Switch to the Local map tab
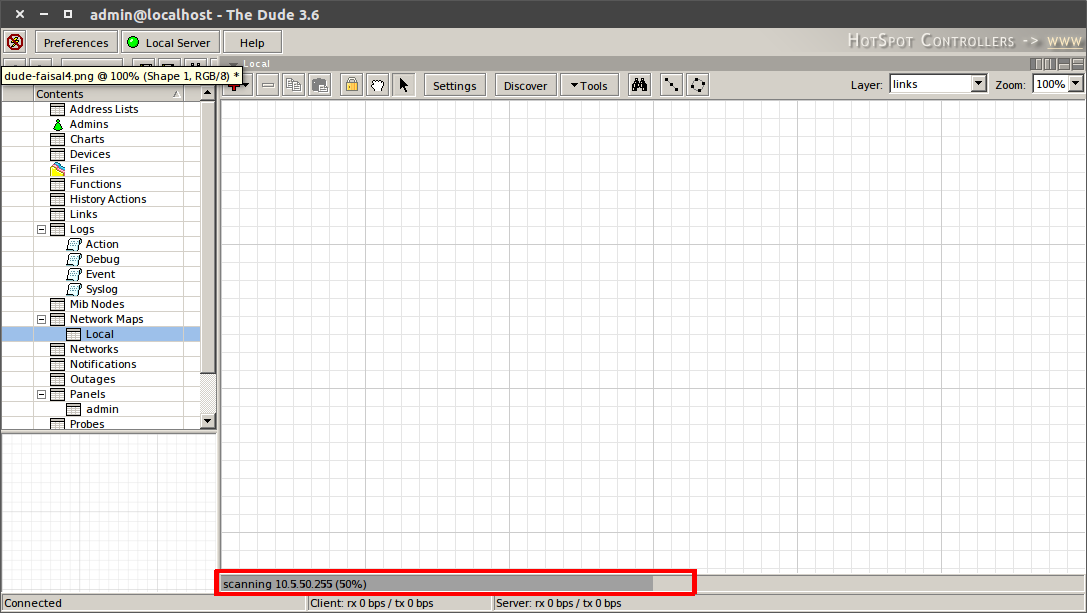Viewport: 1087px width, 613px height. (255, 63)
